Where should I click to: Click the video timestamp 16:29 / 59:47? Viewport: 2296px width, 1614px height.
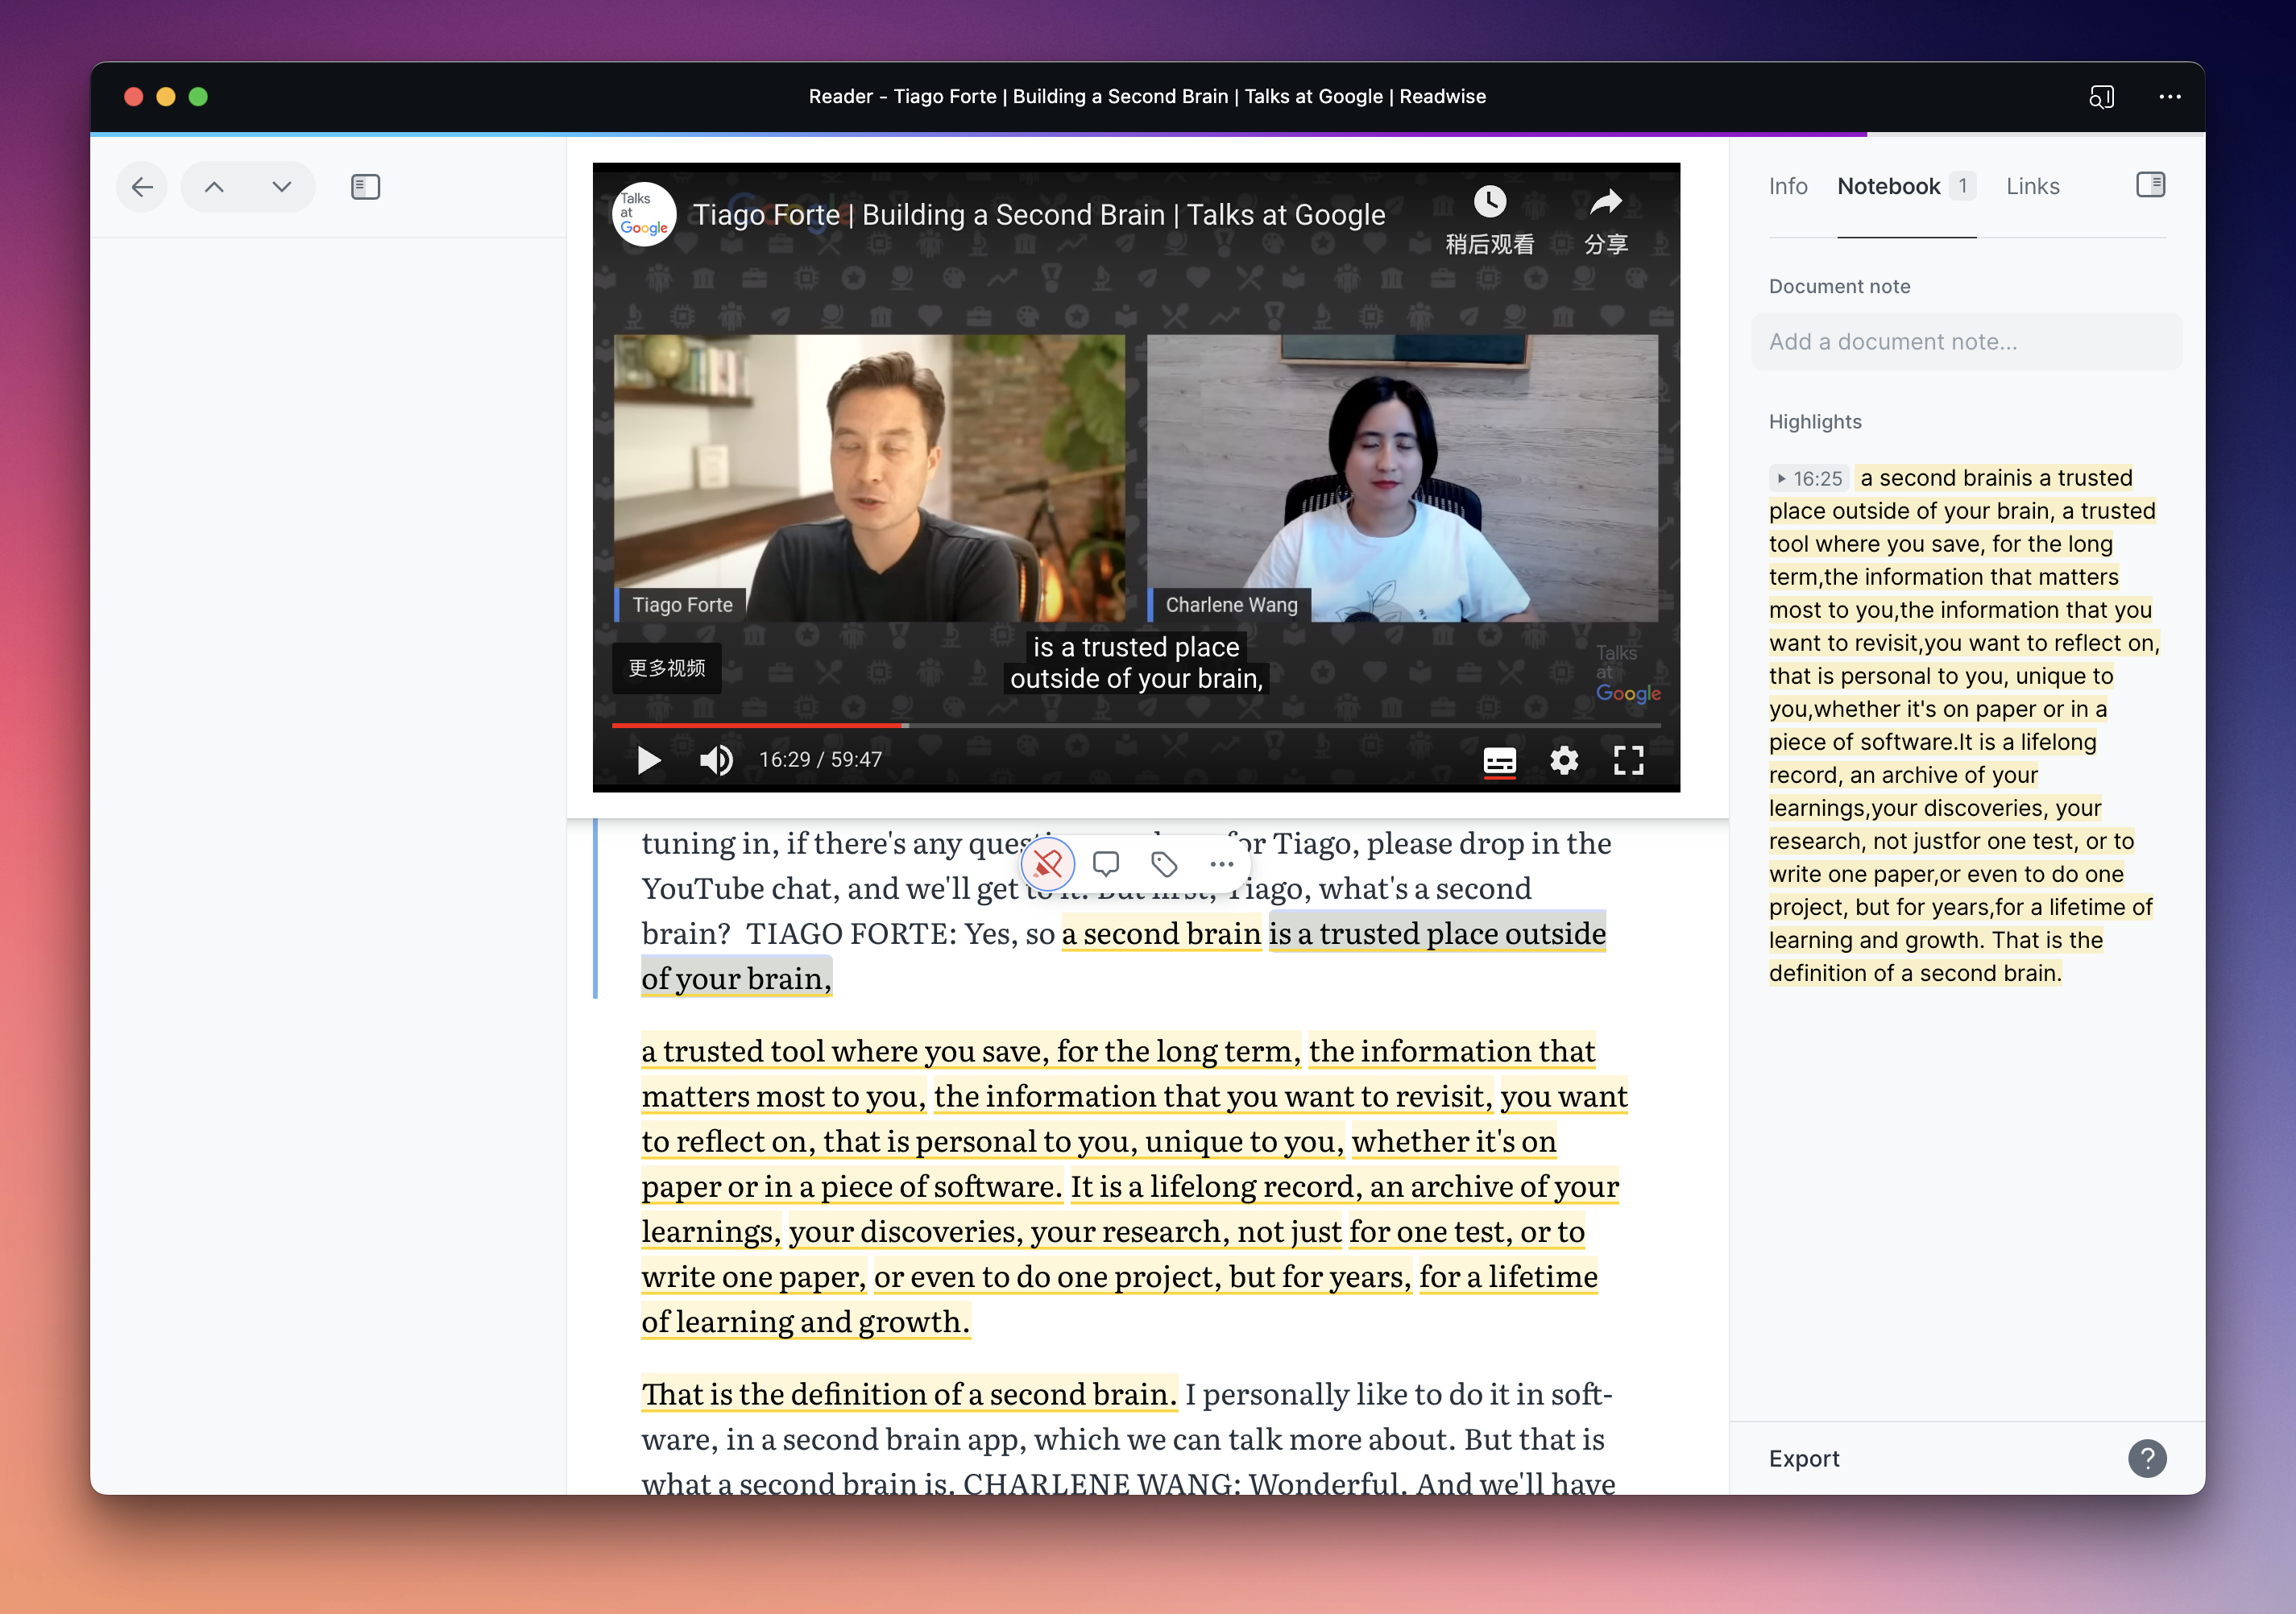pyautogui.click(x=820, y=760)
